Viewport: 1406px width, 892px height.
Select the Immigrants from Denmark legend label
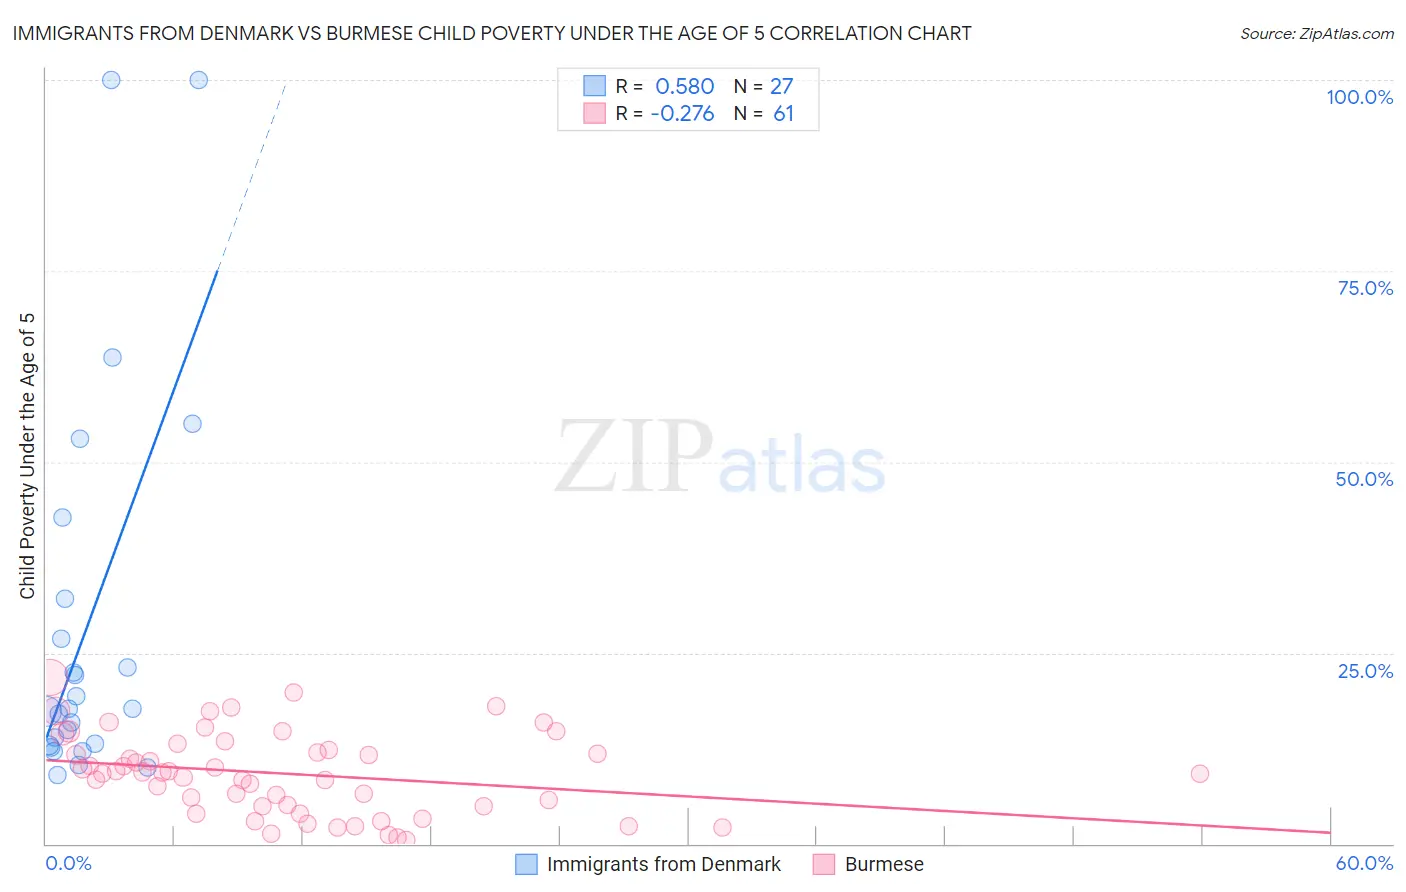coord(664,864)
